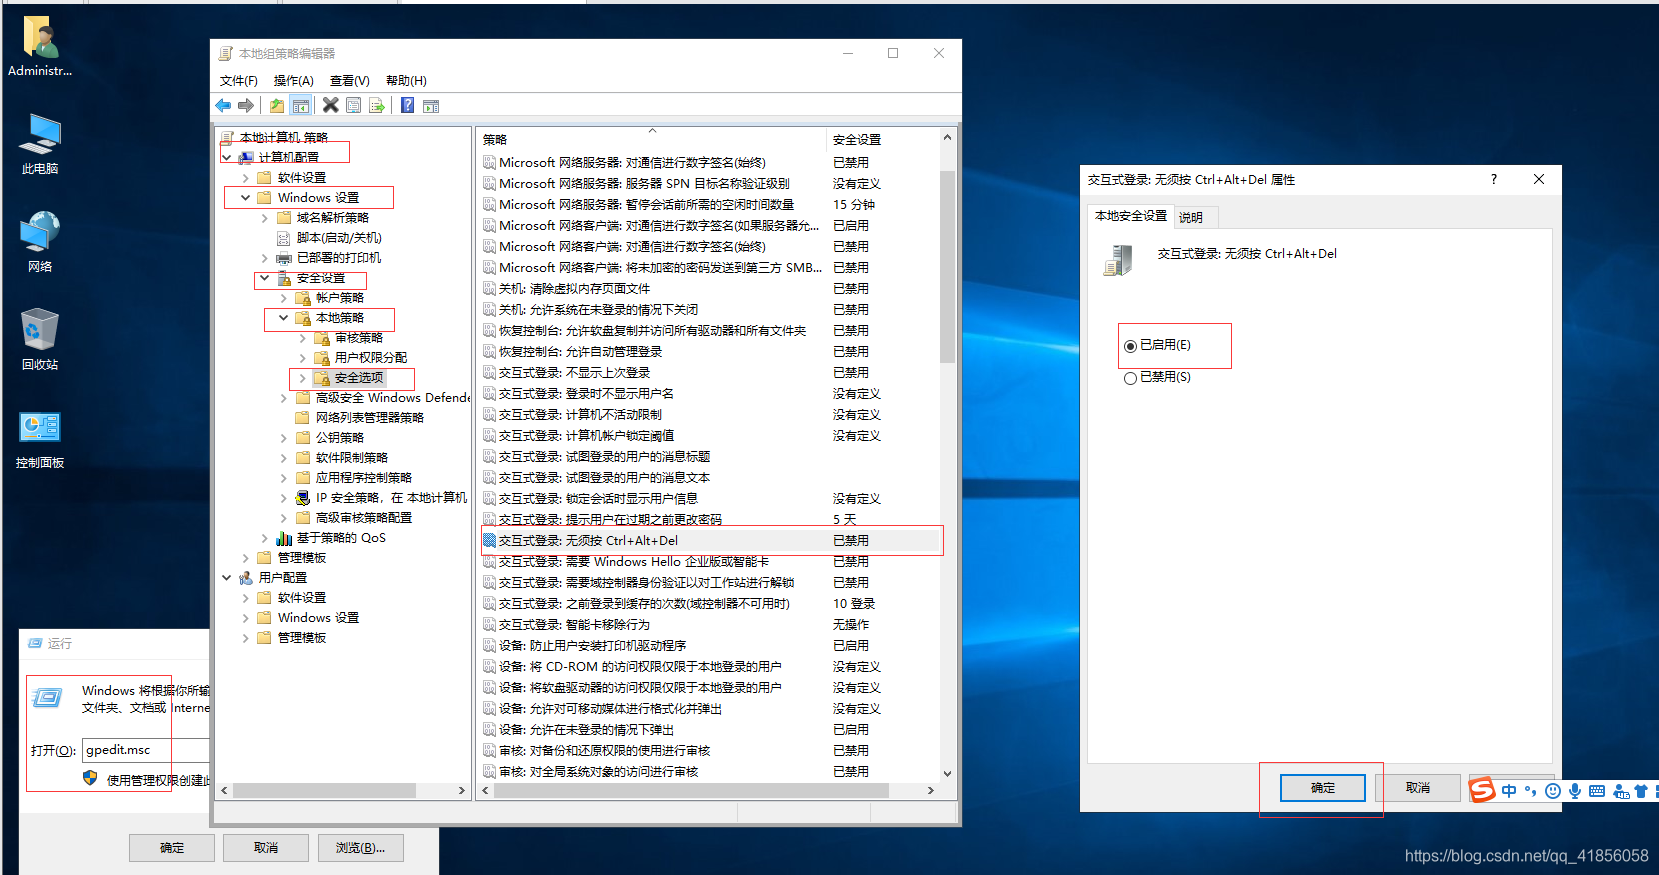This screenshot has height=875, width=1659.
Task: Expand the 公钥策略 tree node
Action: (284, 437)
